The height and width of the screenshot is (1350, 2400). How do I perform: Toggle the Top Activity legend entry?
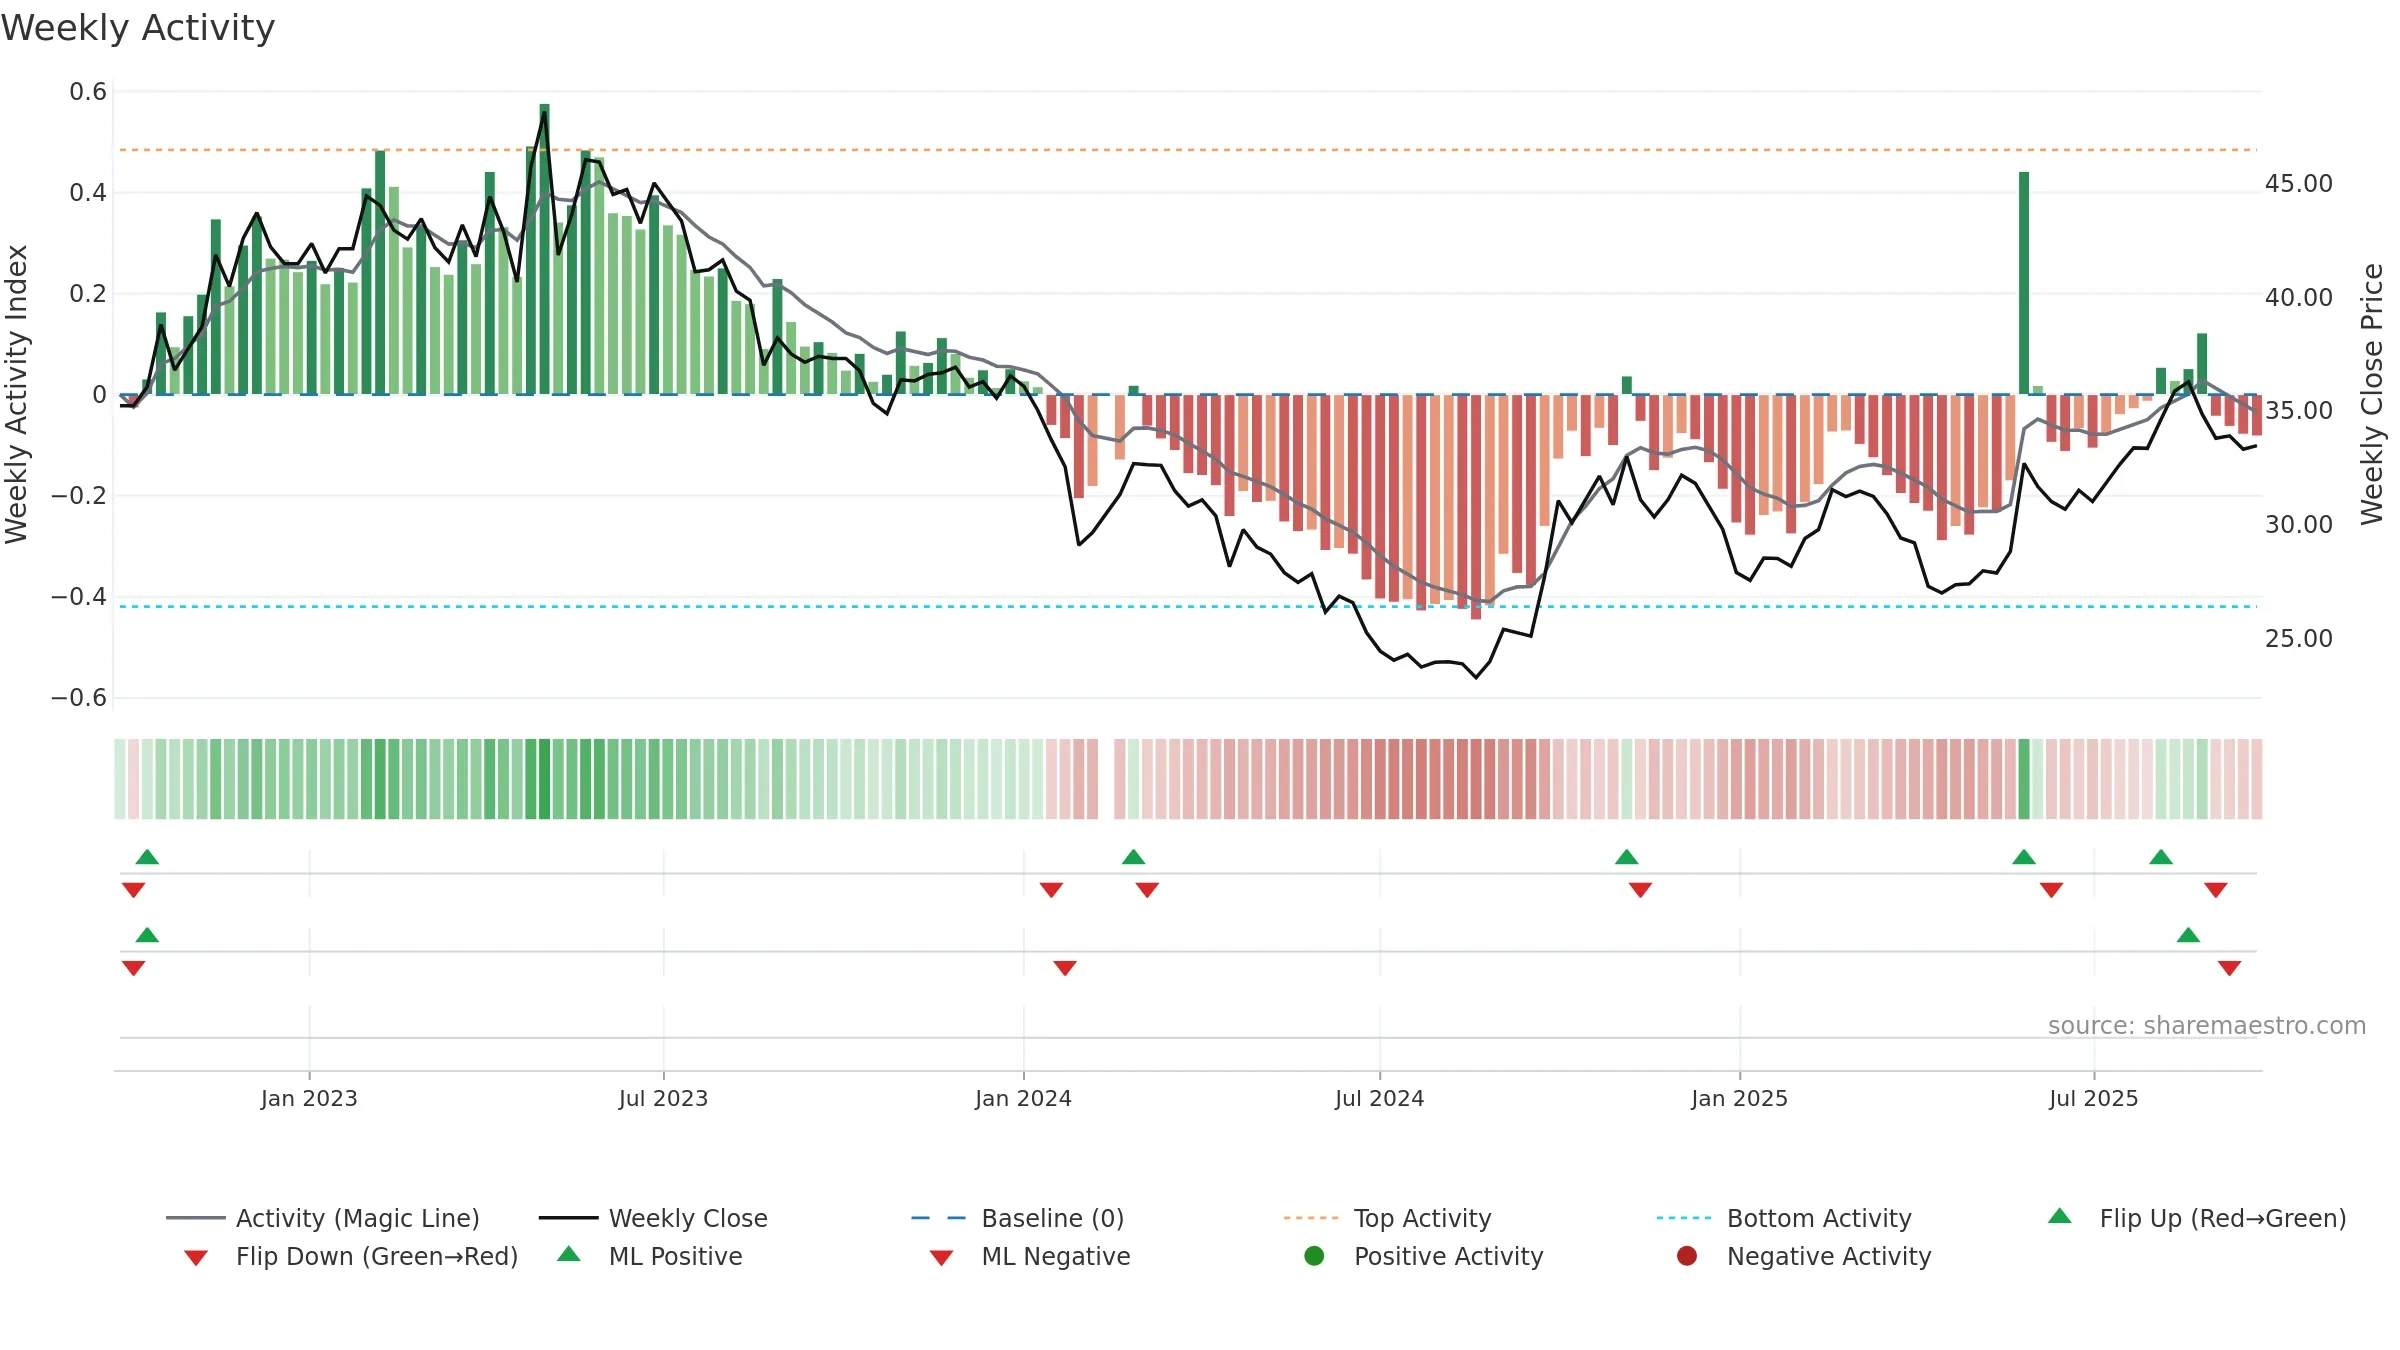1387,1218
